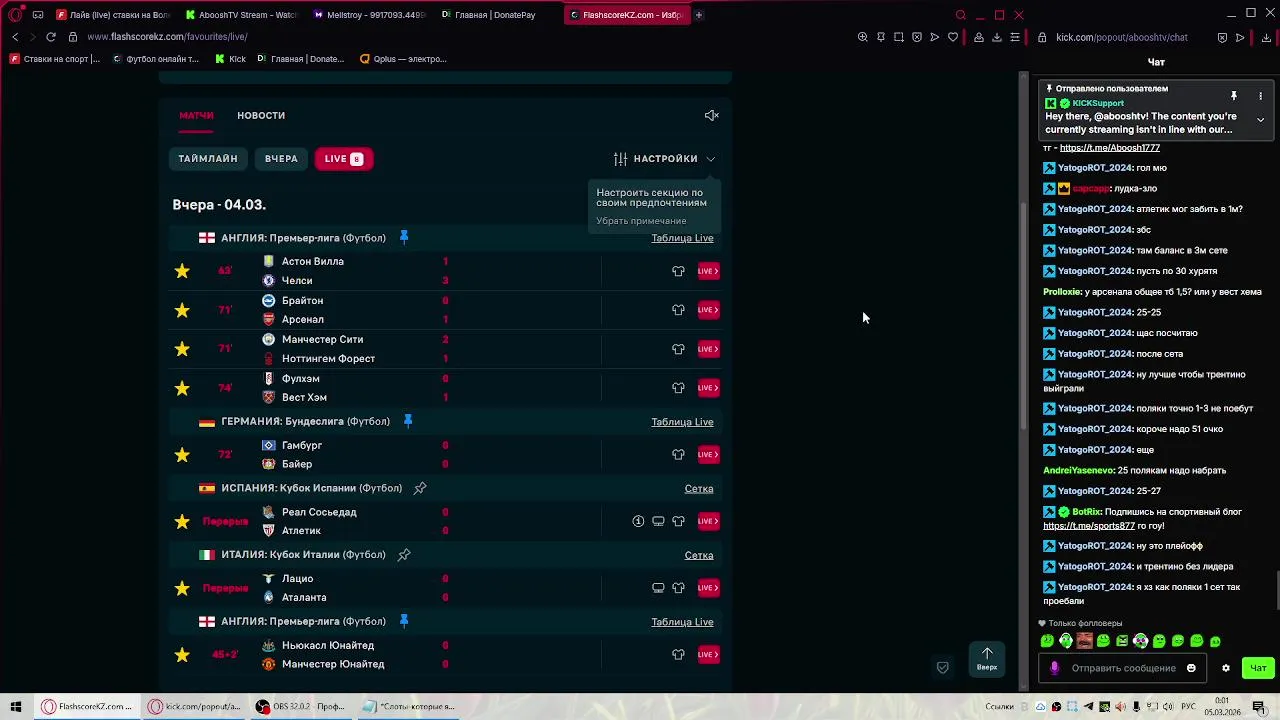Open Таблица Live for Bundesliga

[x=682, y=422]
